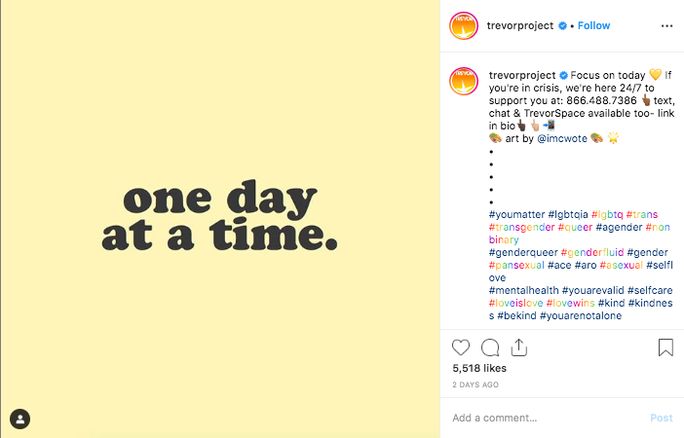Open the three-dot more options menu
684x438 pixels.
point(667,26)
